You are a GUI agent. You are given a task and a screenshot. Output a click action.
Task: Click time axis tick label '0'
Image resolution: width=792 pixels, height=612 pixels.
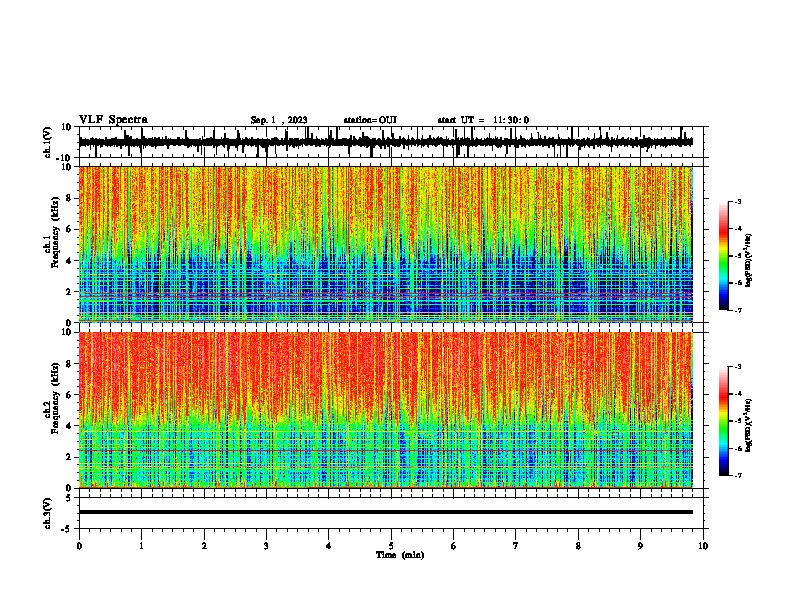(79, 546)
